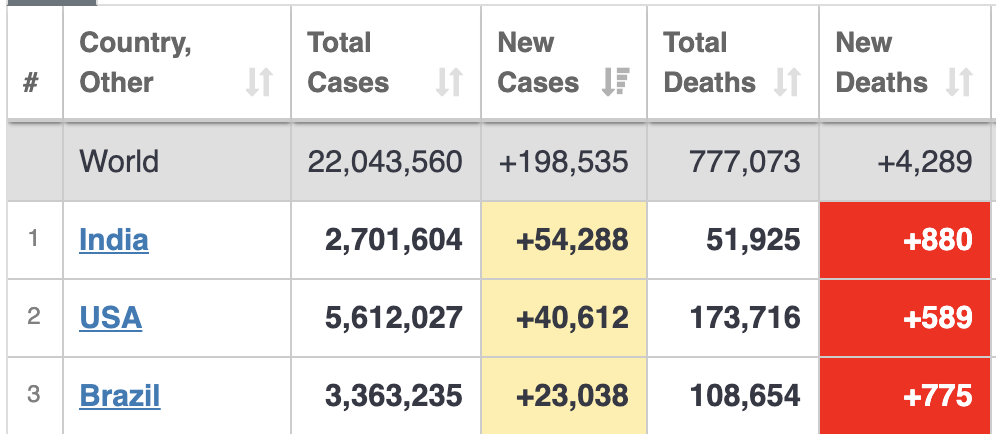
Task: Click the New Cases header label
Action: click(x=537, y=62)
